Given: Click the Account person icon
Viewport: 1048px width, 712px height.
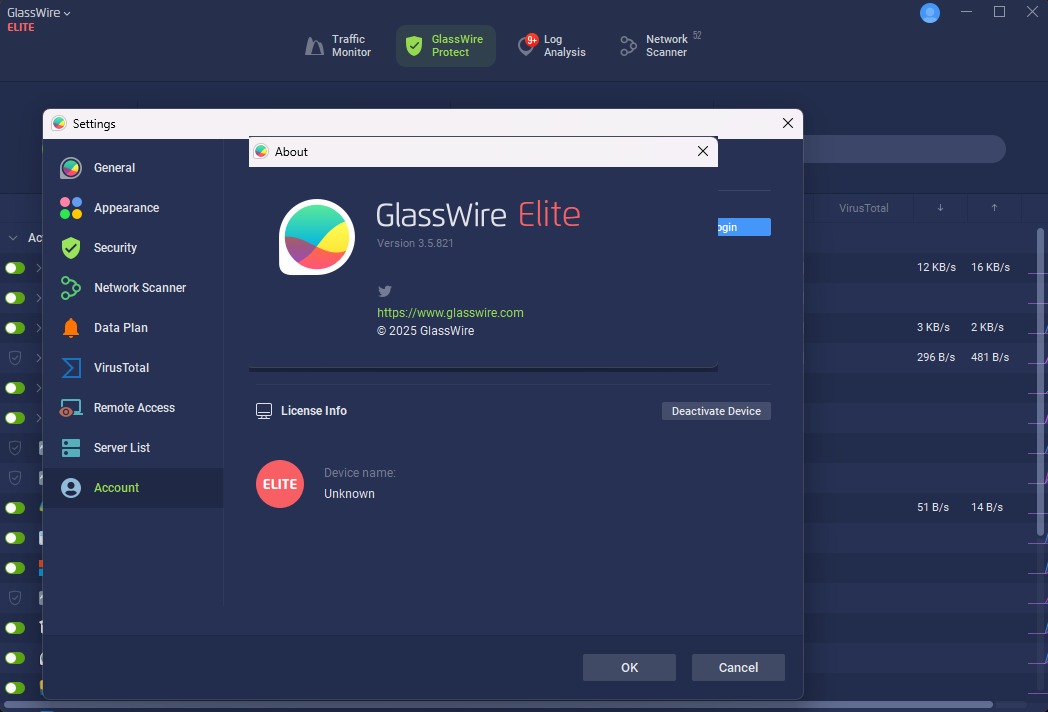Looking at the screenshot, I should [71, 488].
